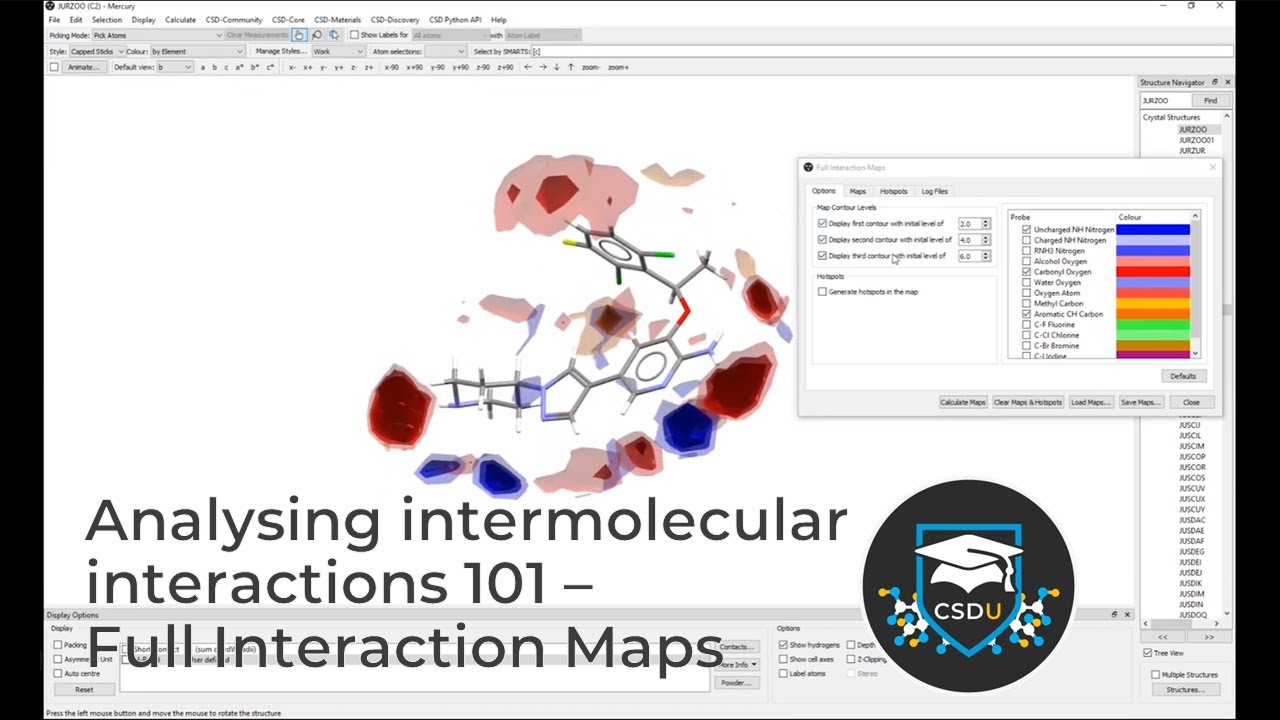
Task: Click the Select by SMARTS input field
Action: point(881,51)
